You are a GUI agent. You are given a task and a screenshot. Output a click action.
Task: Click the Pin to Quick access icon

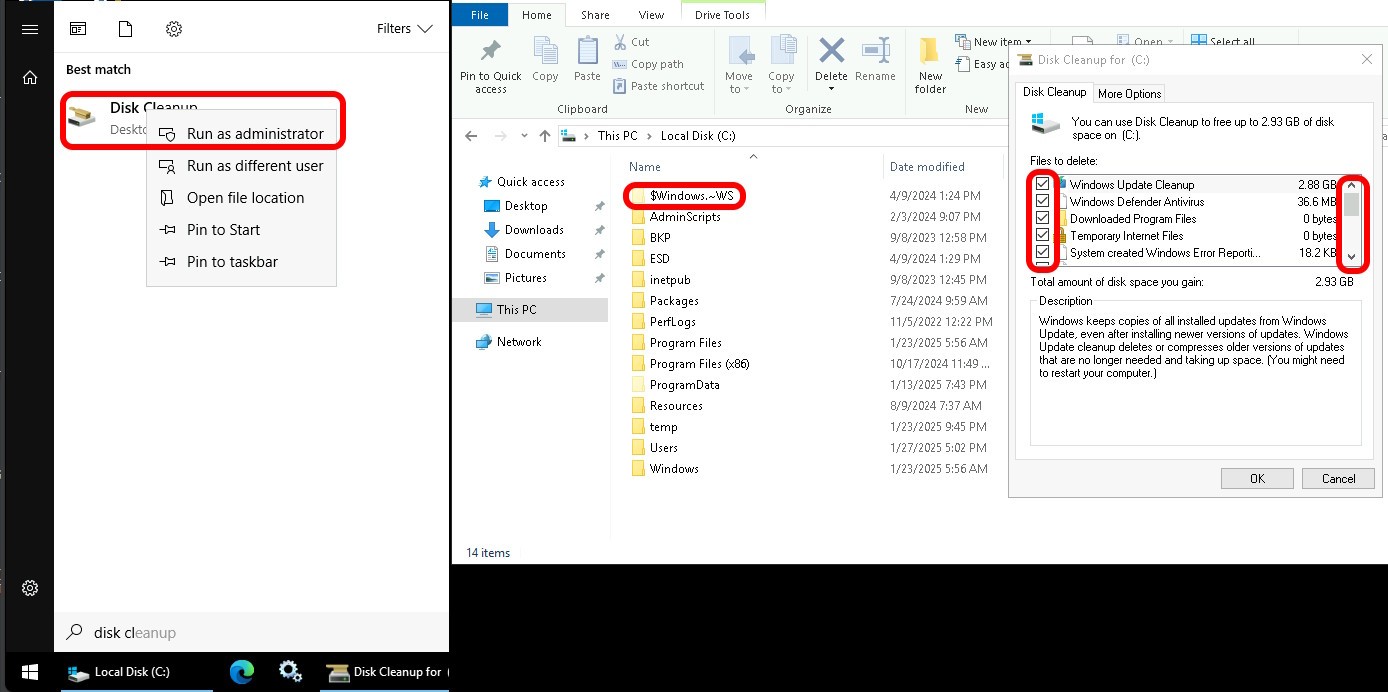pyautogui.click(x=490, y=53)
